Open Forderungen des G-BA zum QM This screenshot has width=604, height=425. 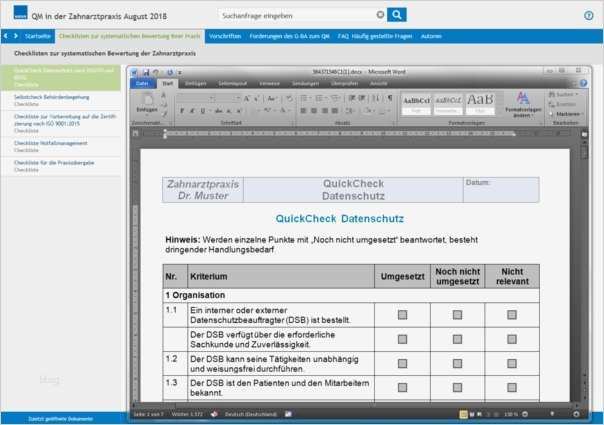[x=289, y=36]
